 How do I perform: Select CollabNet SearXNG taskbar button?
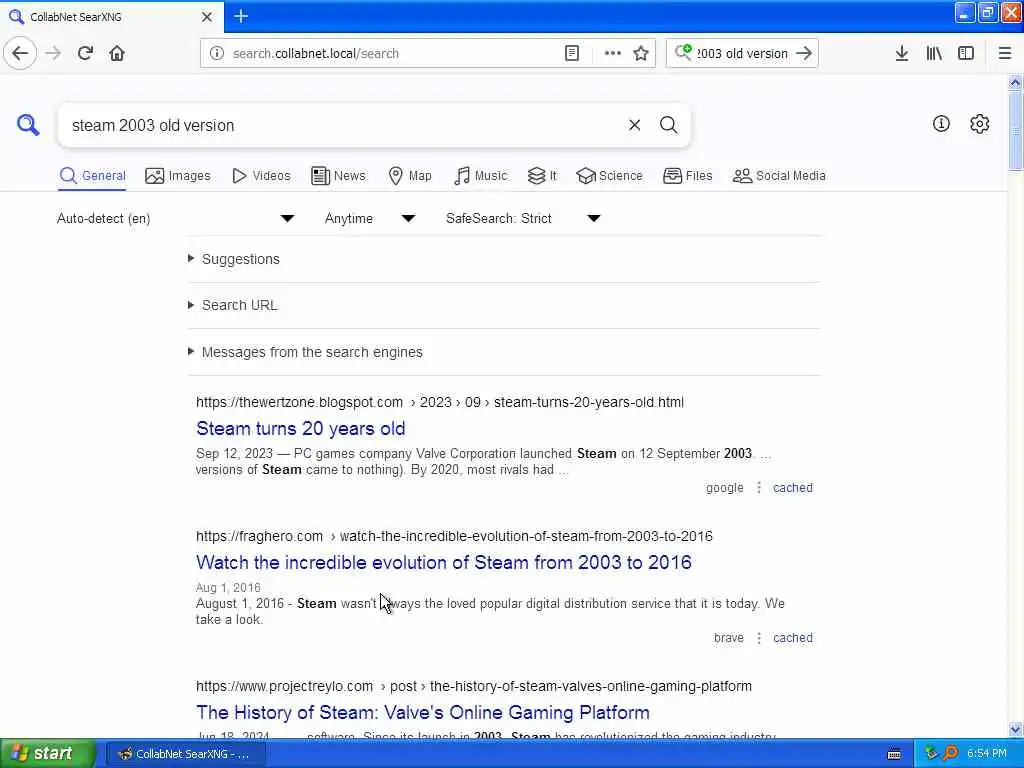[185, 754]
